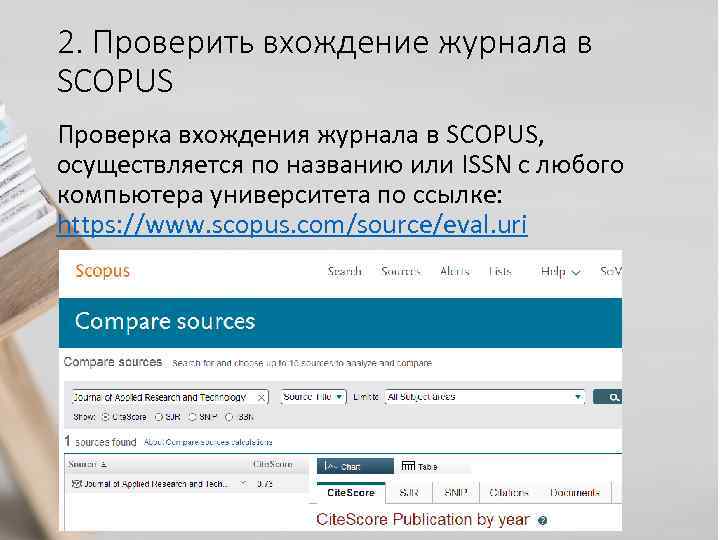Viewport: 720px width, 540px height.
Task: Click the 0.73 CiteScore value
Action: 264,484
